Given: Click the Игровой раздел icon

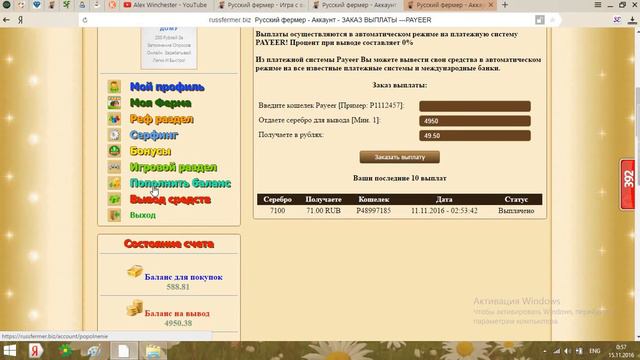Looking at the screenshot, I should [114, 167].
